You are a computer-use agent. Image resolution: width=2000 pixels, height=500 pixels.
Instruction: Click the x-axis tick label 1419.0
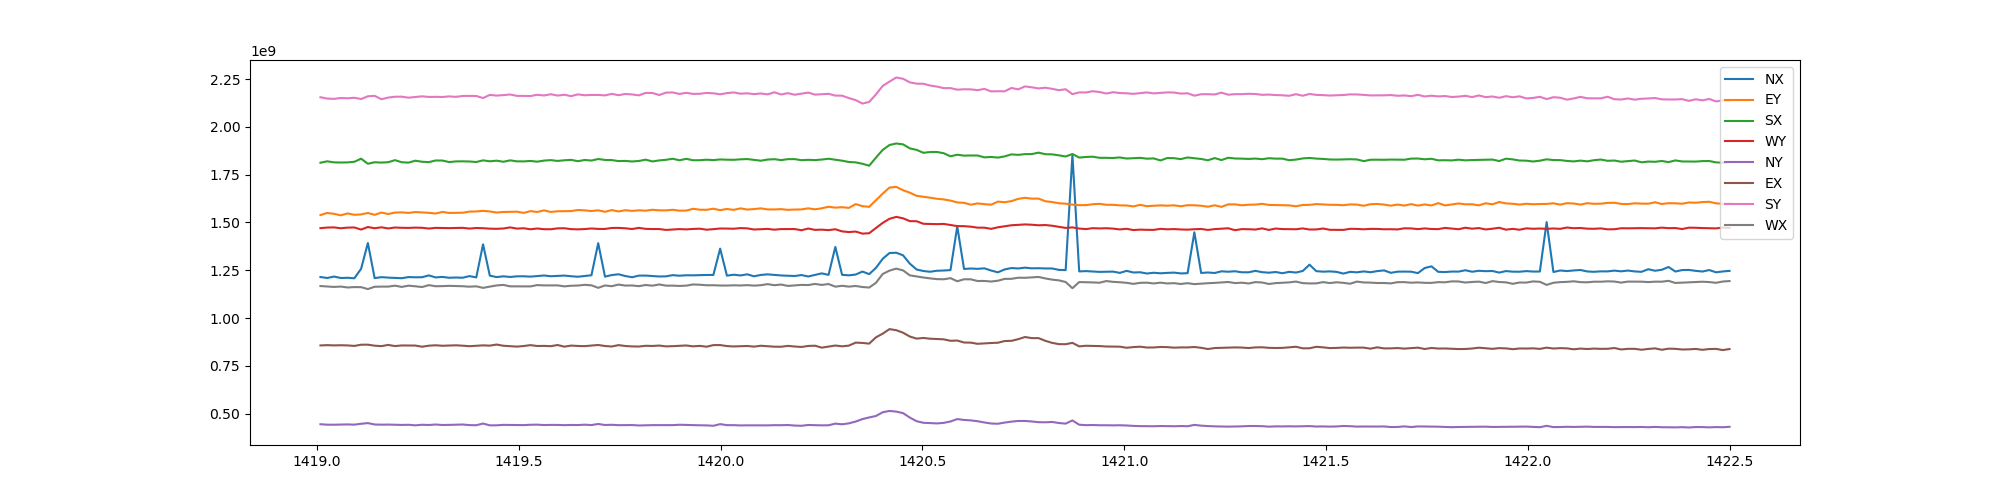click(x=318, y=462)
